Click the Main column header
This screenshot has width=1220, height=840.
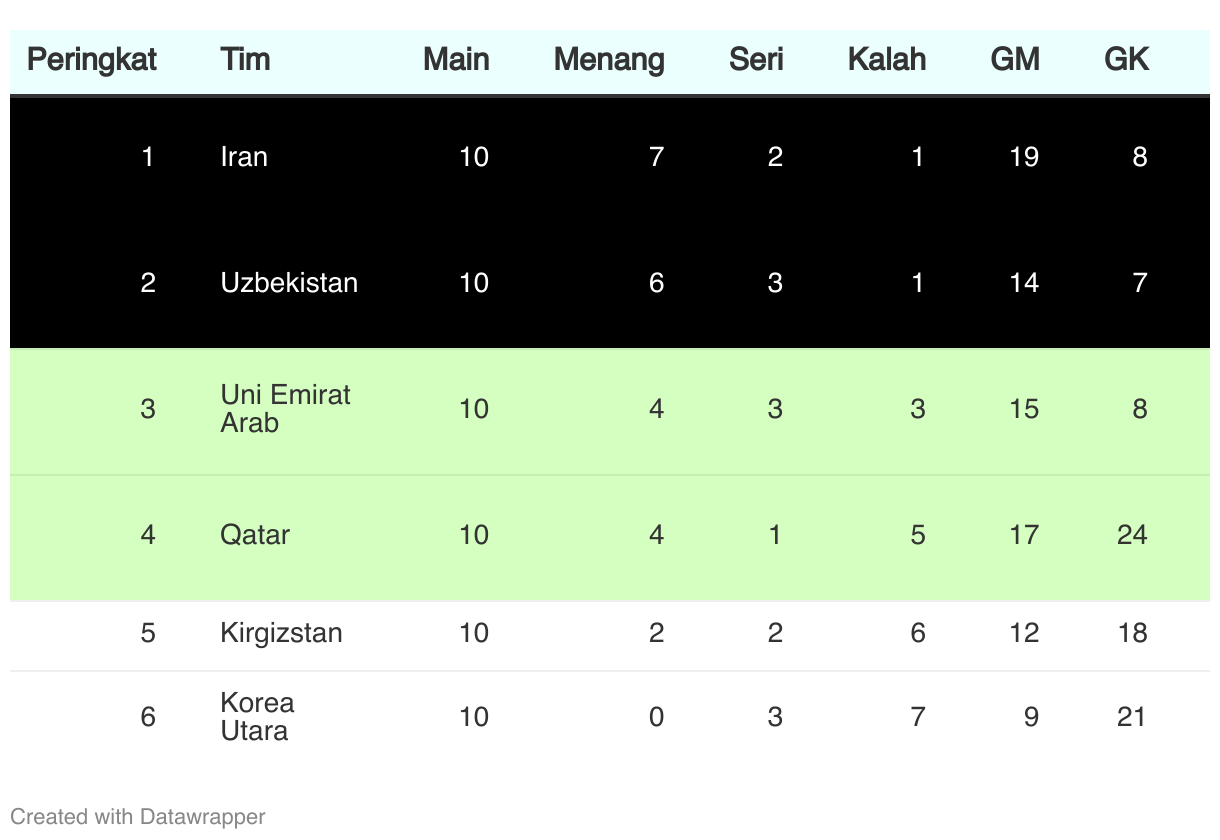pyautogui.click(x=456, y=60)
